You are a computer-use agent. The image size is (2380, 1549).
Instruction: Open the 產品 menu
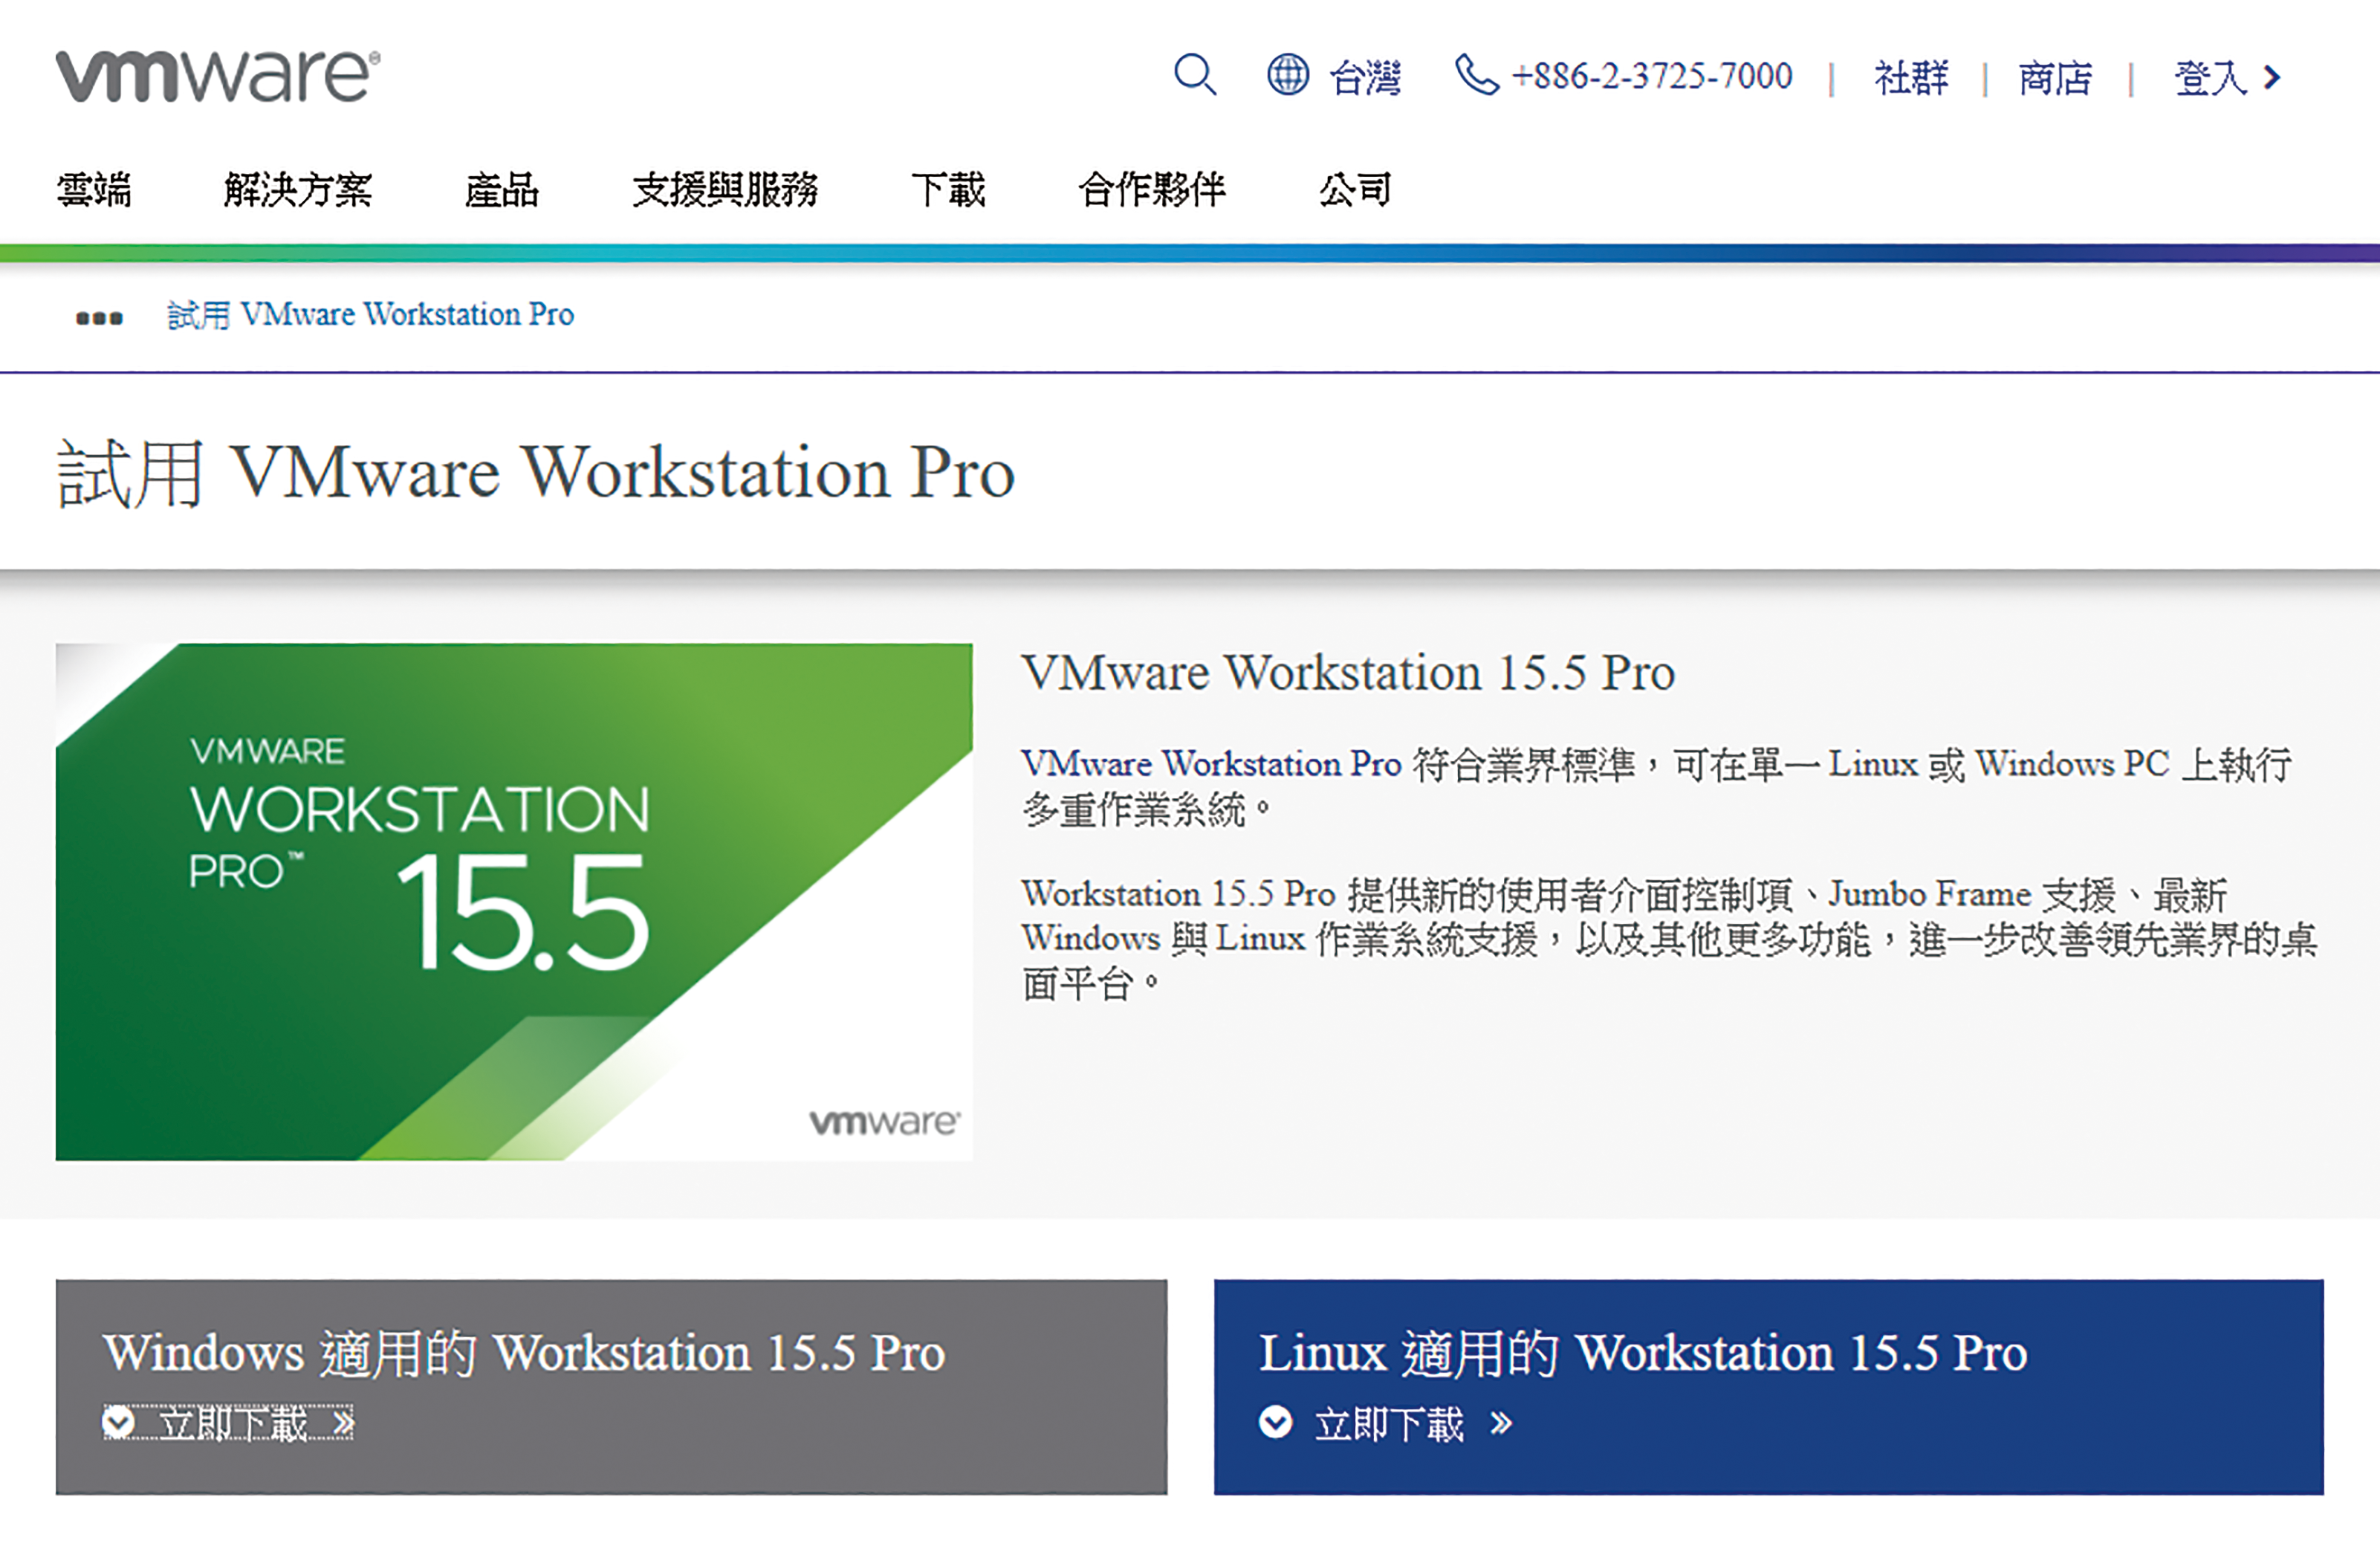(x=502, y=189)
